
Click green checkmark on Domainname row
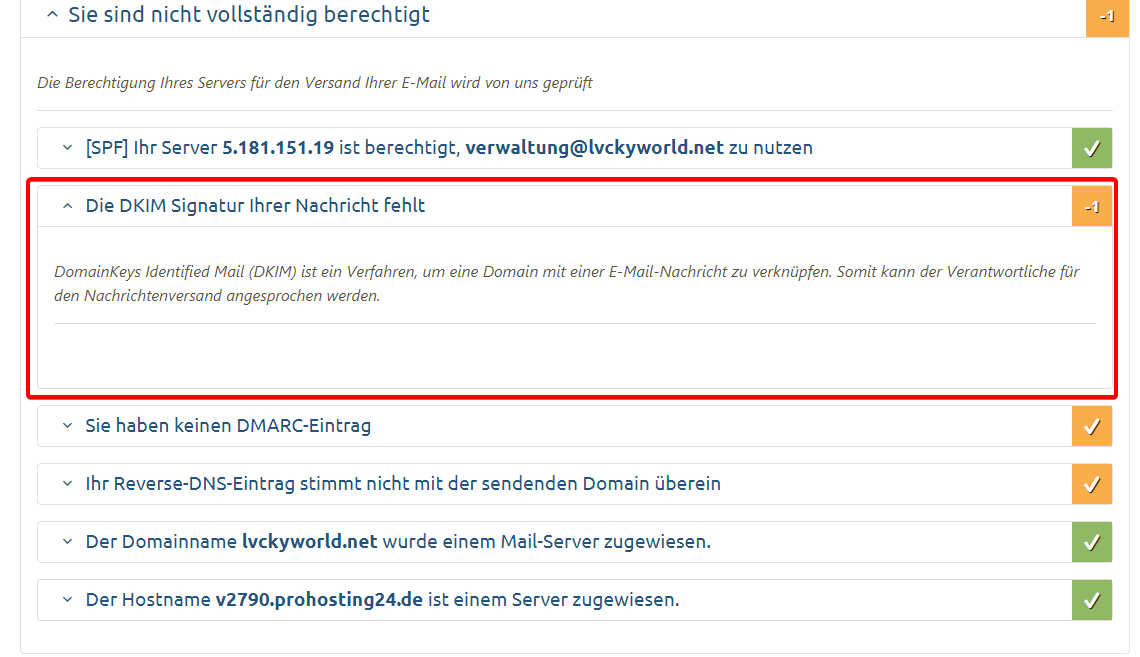pos(1091,542)
